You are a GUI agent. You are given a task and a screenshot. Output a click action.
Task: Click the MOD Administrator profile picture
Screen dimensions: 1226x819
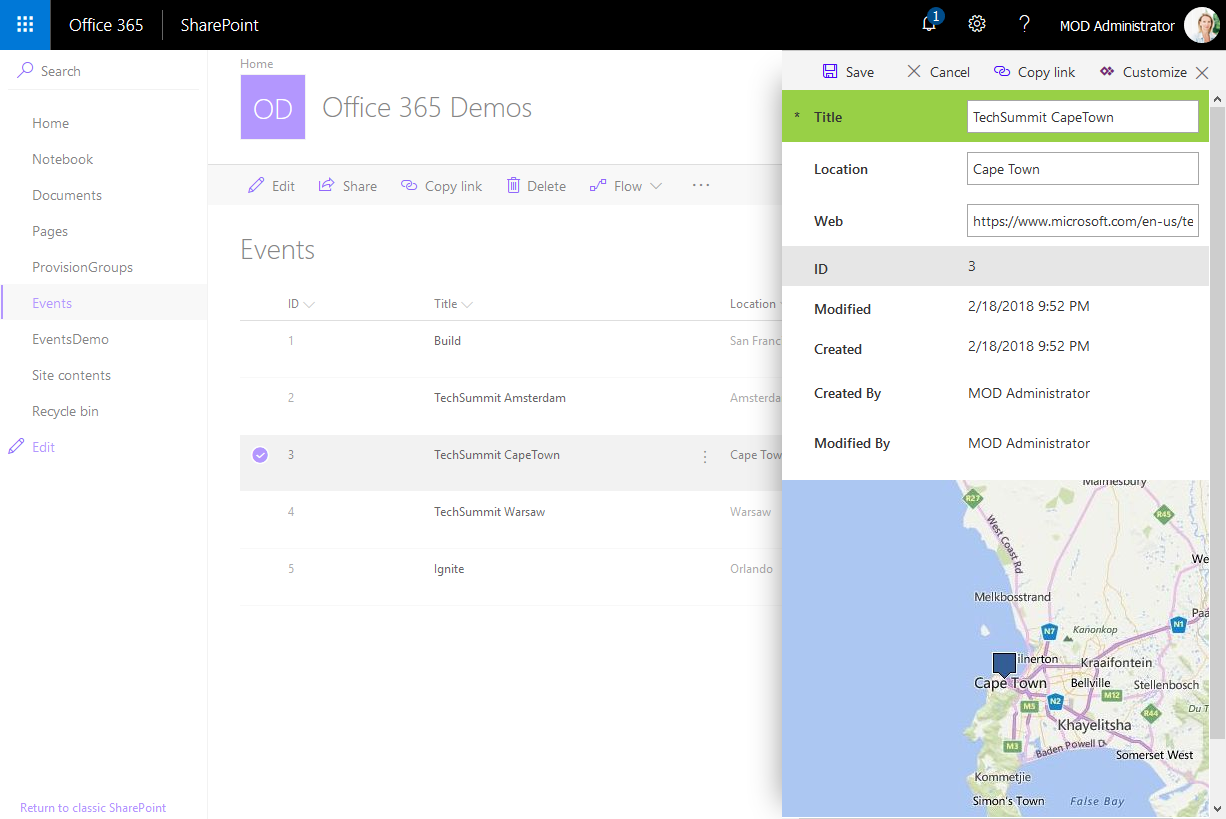click(1201, 25)
